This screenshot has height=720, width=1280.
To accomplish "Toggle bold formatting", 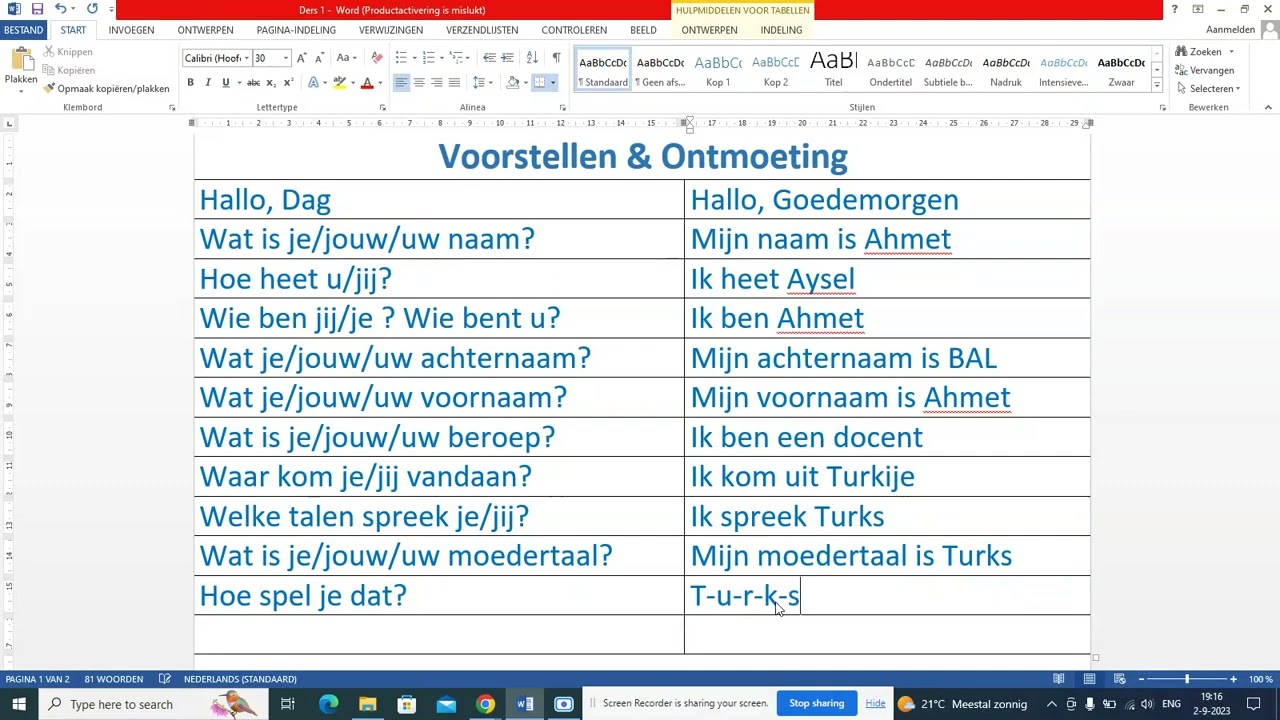I will pos(190,83).
